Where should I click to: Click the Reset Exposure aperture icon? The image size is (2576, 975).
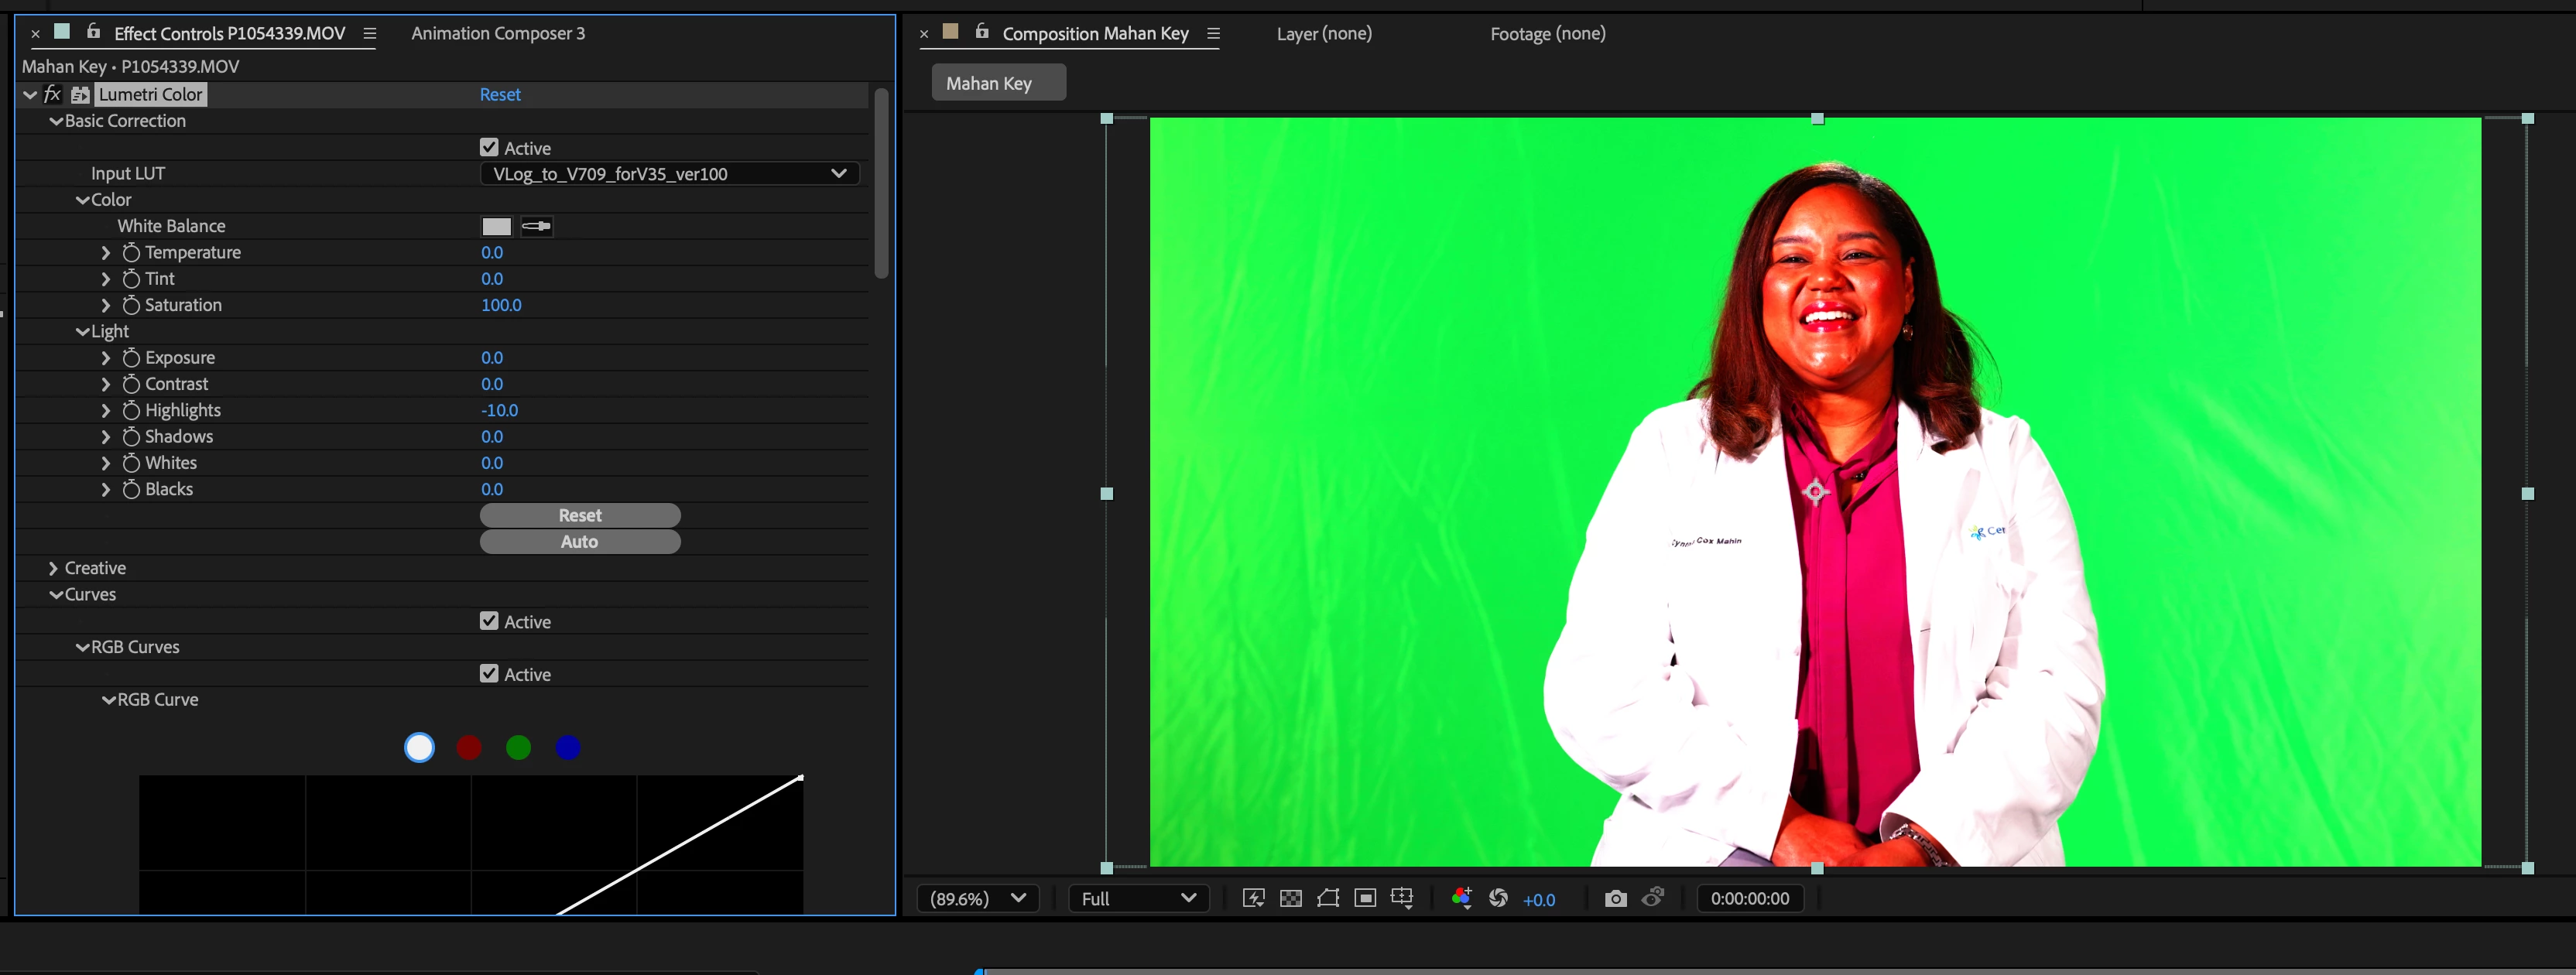(1498, 898)
